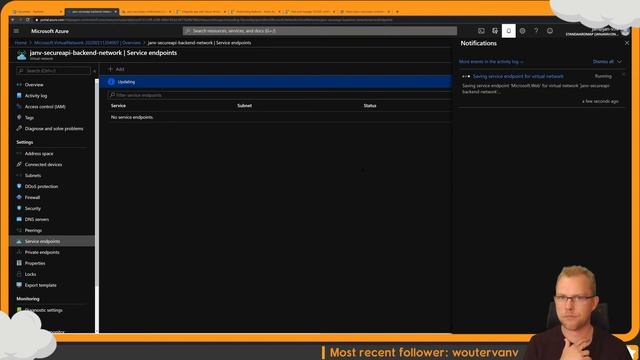This screenshot has width=640, height=360.
Task: Open Export template in sidebar
Action: [40, 286]
